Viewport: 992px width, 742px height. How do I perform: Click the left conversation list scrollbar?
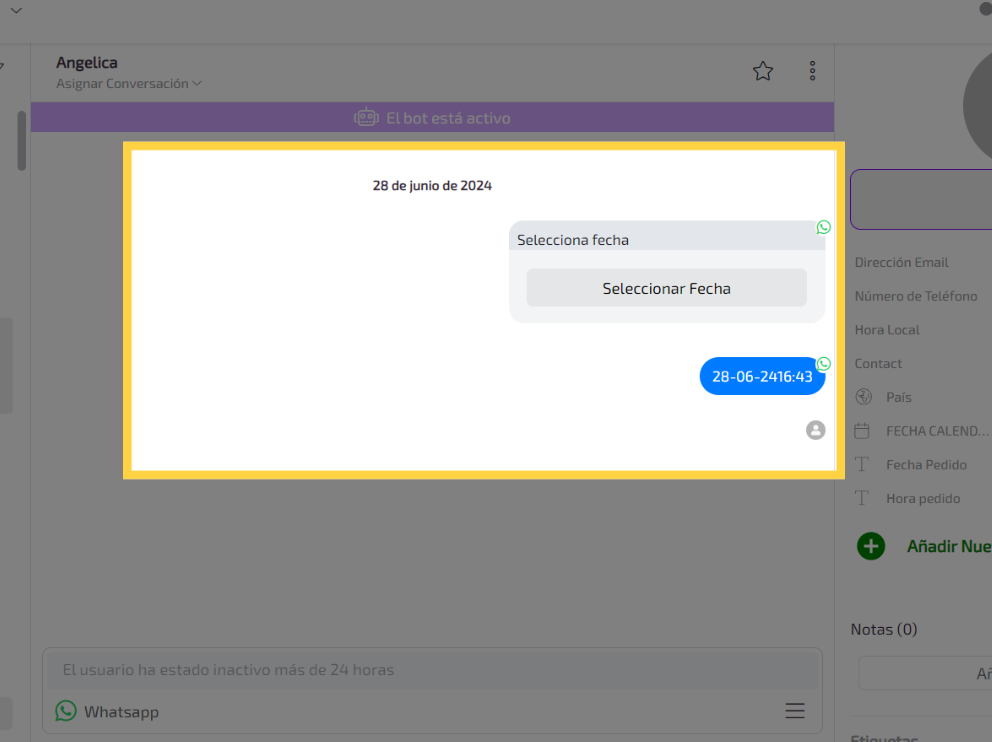point(21,140)
